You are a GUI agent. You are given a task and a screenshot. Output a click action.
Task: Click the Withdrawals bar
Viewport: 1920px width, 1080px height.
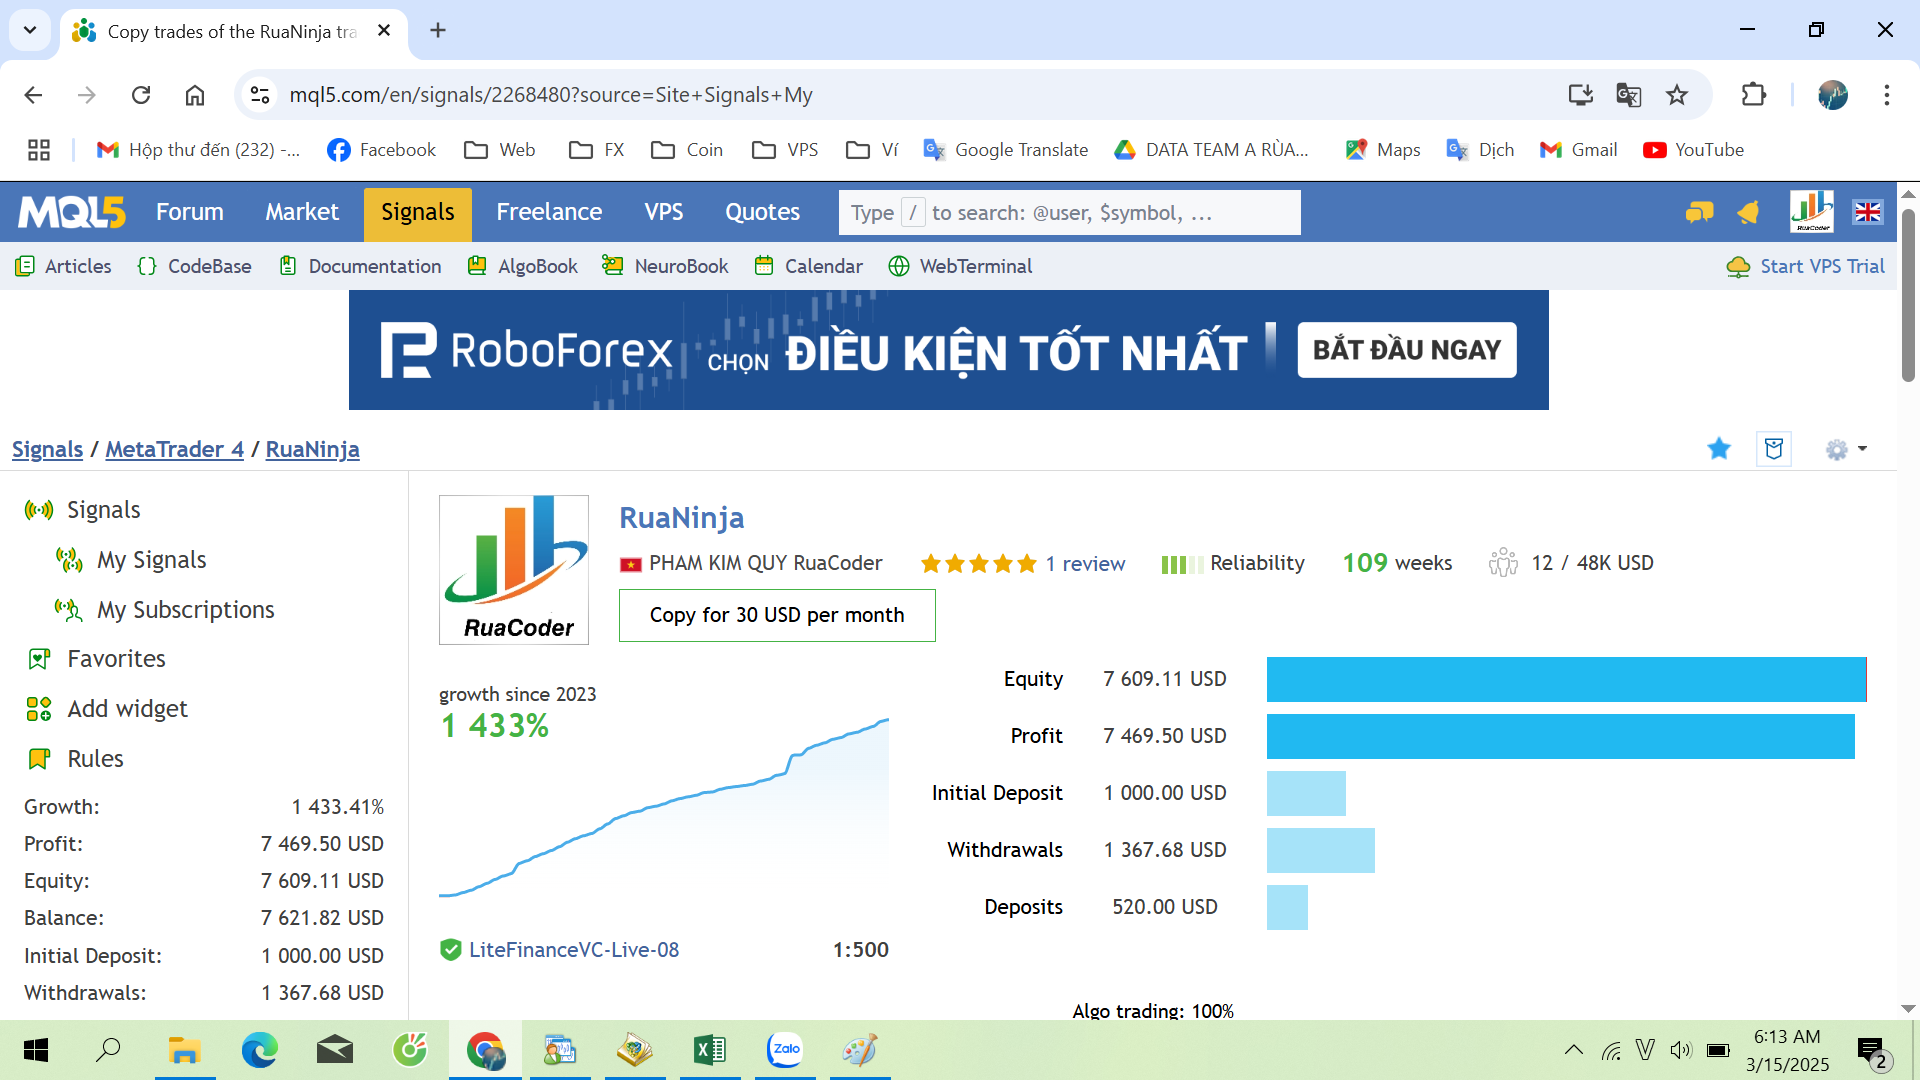point(1320,851)
